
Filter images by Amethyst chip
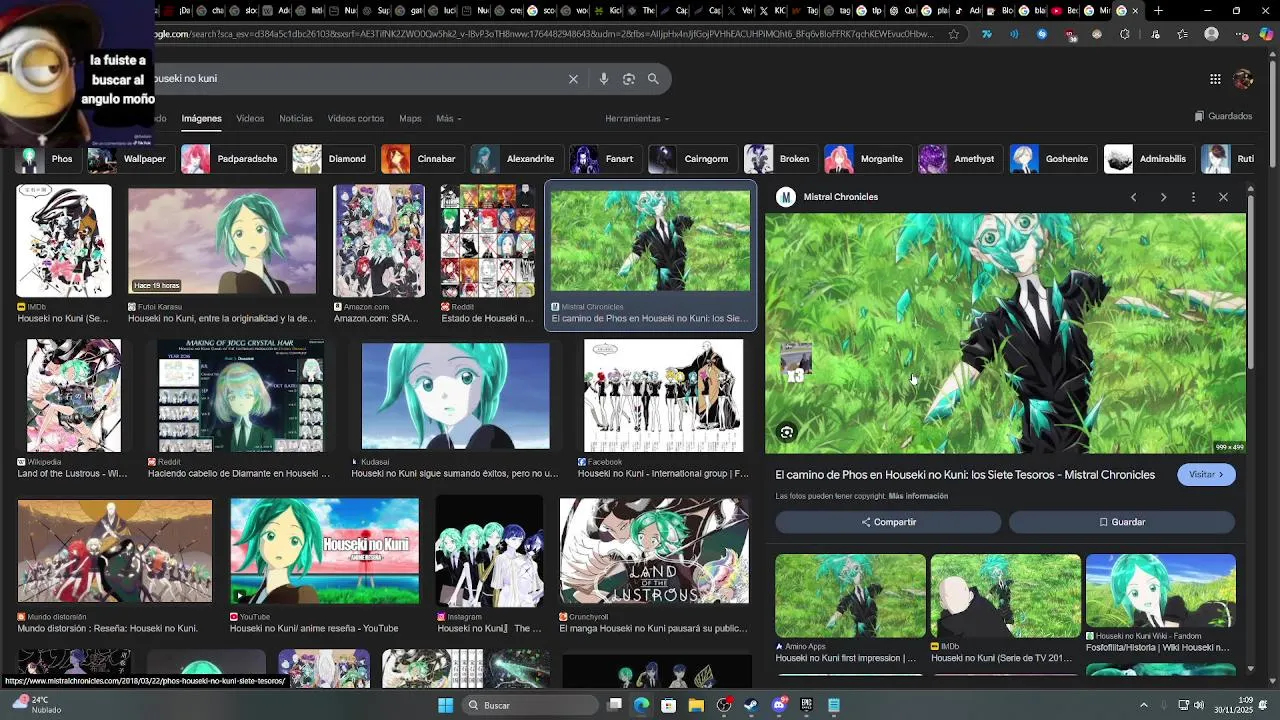(960, 159)
